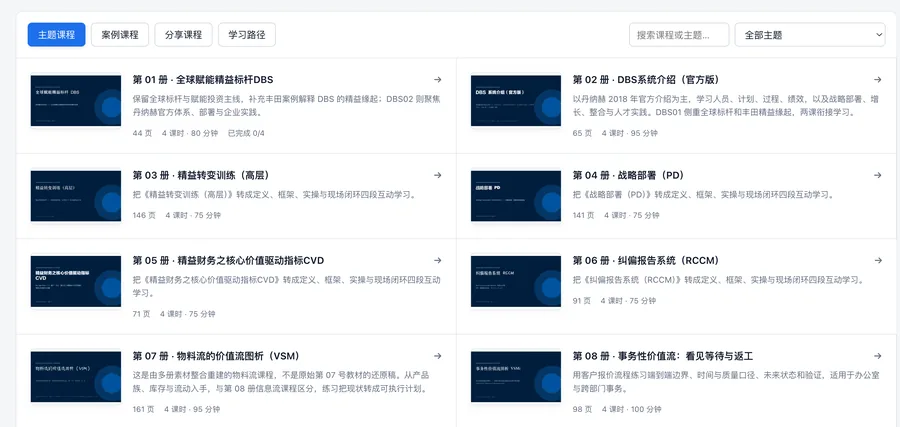Viewport: 900px width, 427px height.
Task: Click 第 01 册 description starting 保留全球标杆
Action: [286, 106]
